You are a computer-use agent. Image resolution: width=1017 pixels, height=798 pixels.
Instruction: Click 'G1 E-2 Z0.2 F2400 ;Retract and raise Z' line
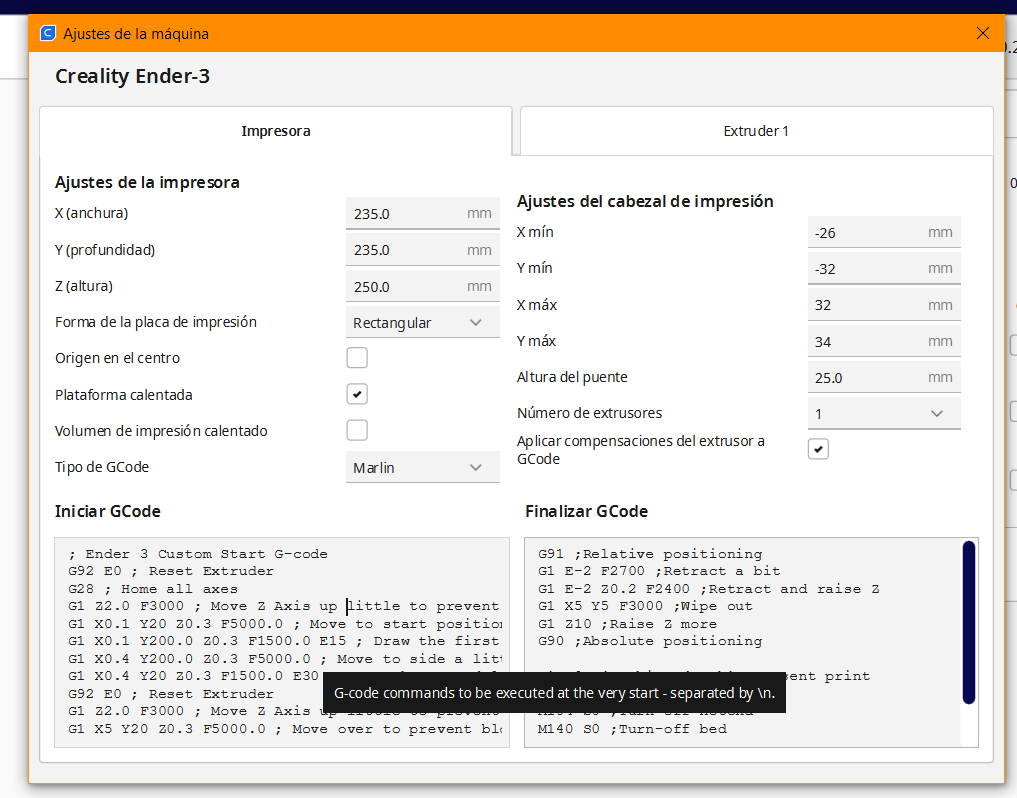(x=708, y=589)
